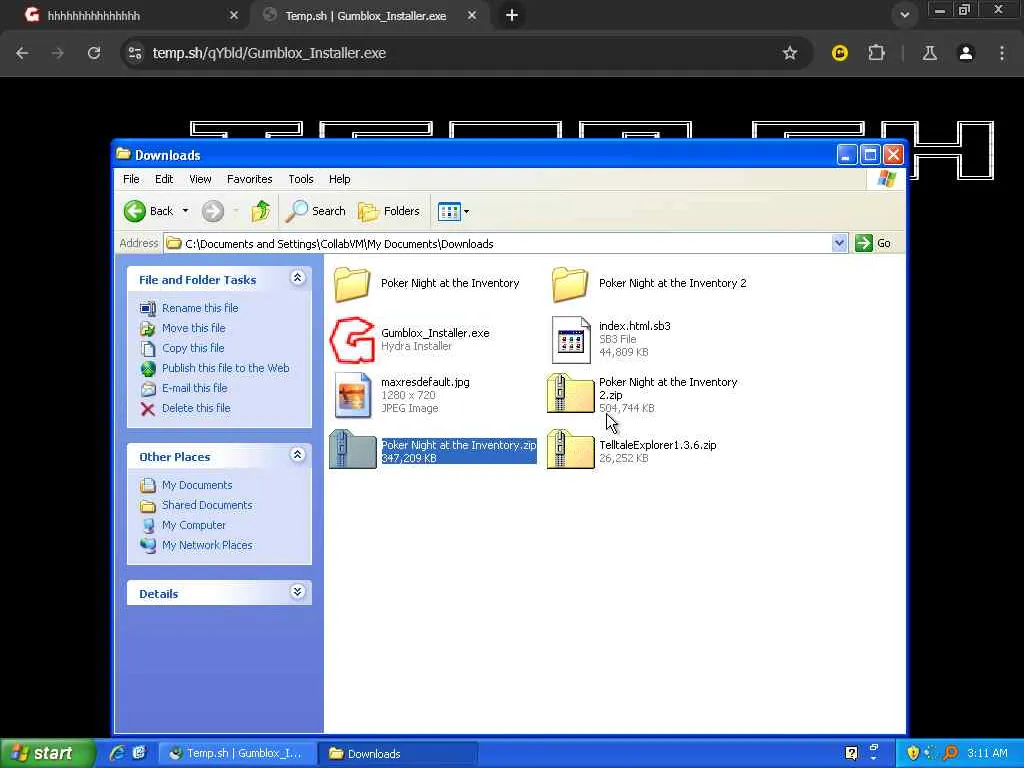Click Chrome bookmark star icon
The height and width of the screenshot is (768, 1024).
[x=790, y=53]
